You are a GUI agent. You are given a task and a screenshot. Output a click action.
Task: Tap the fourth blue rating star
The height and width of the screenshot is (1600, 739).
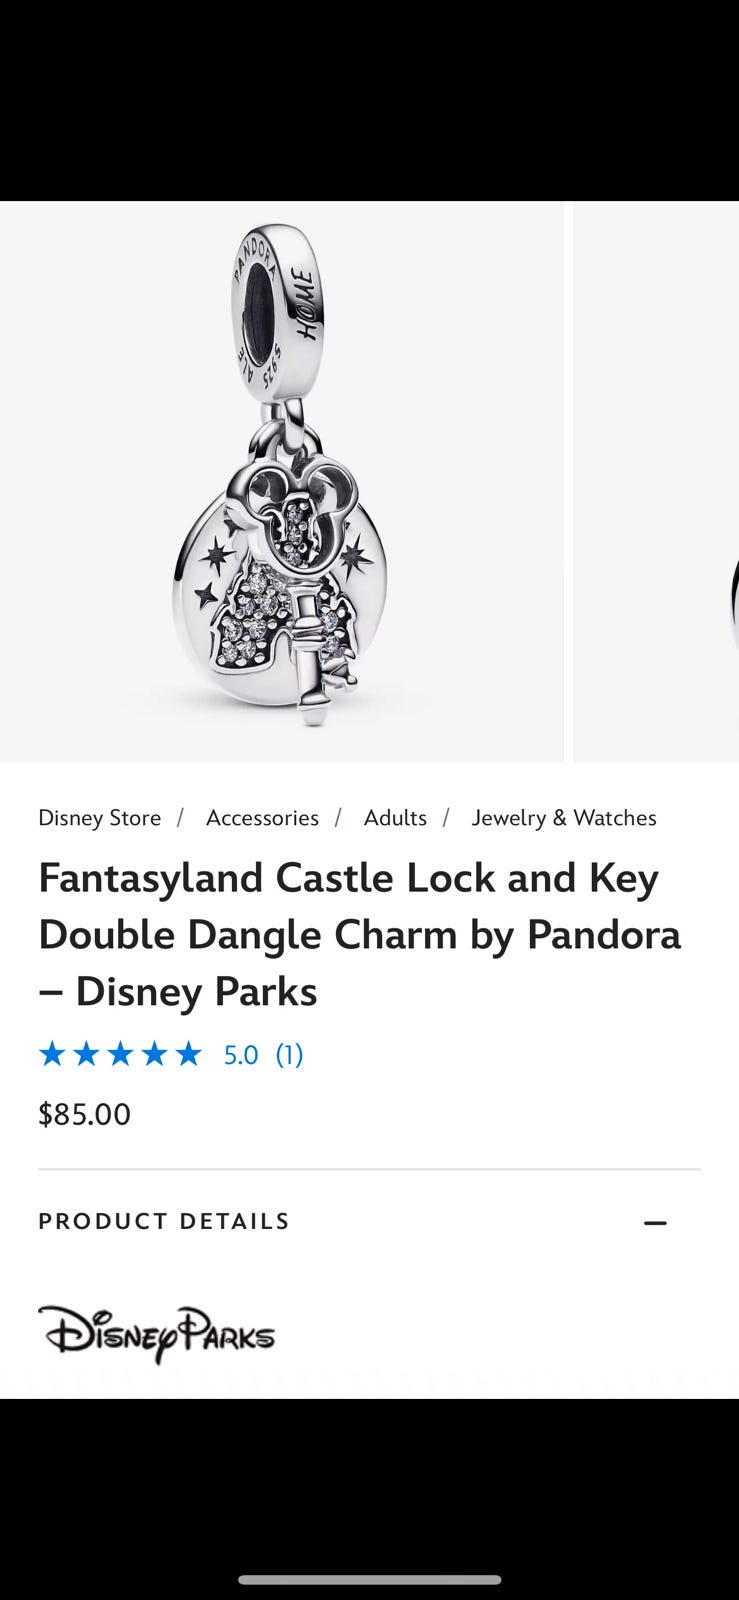coord(154,1054)
